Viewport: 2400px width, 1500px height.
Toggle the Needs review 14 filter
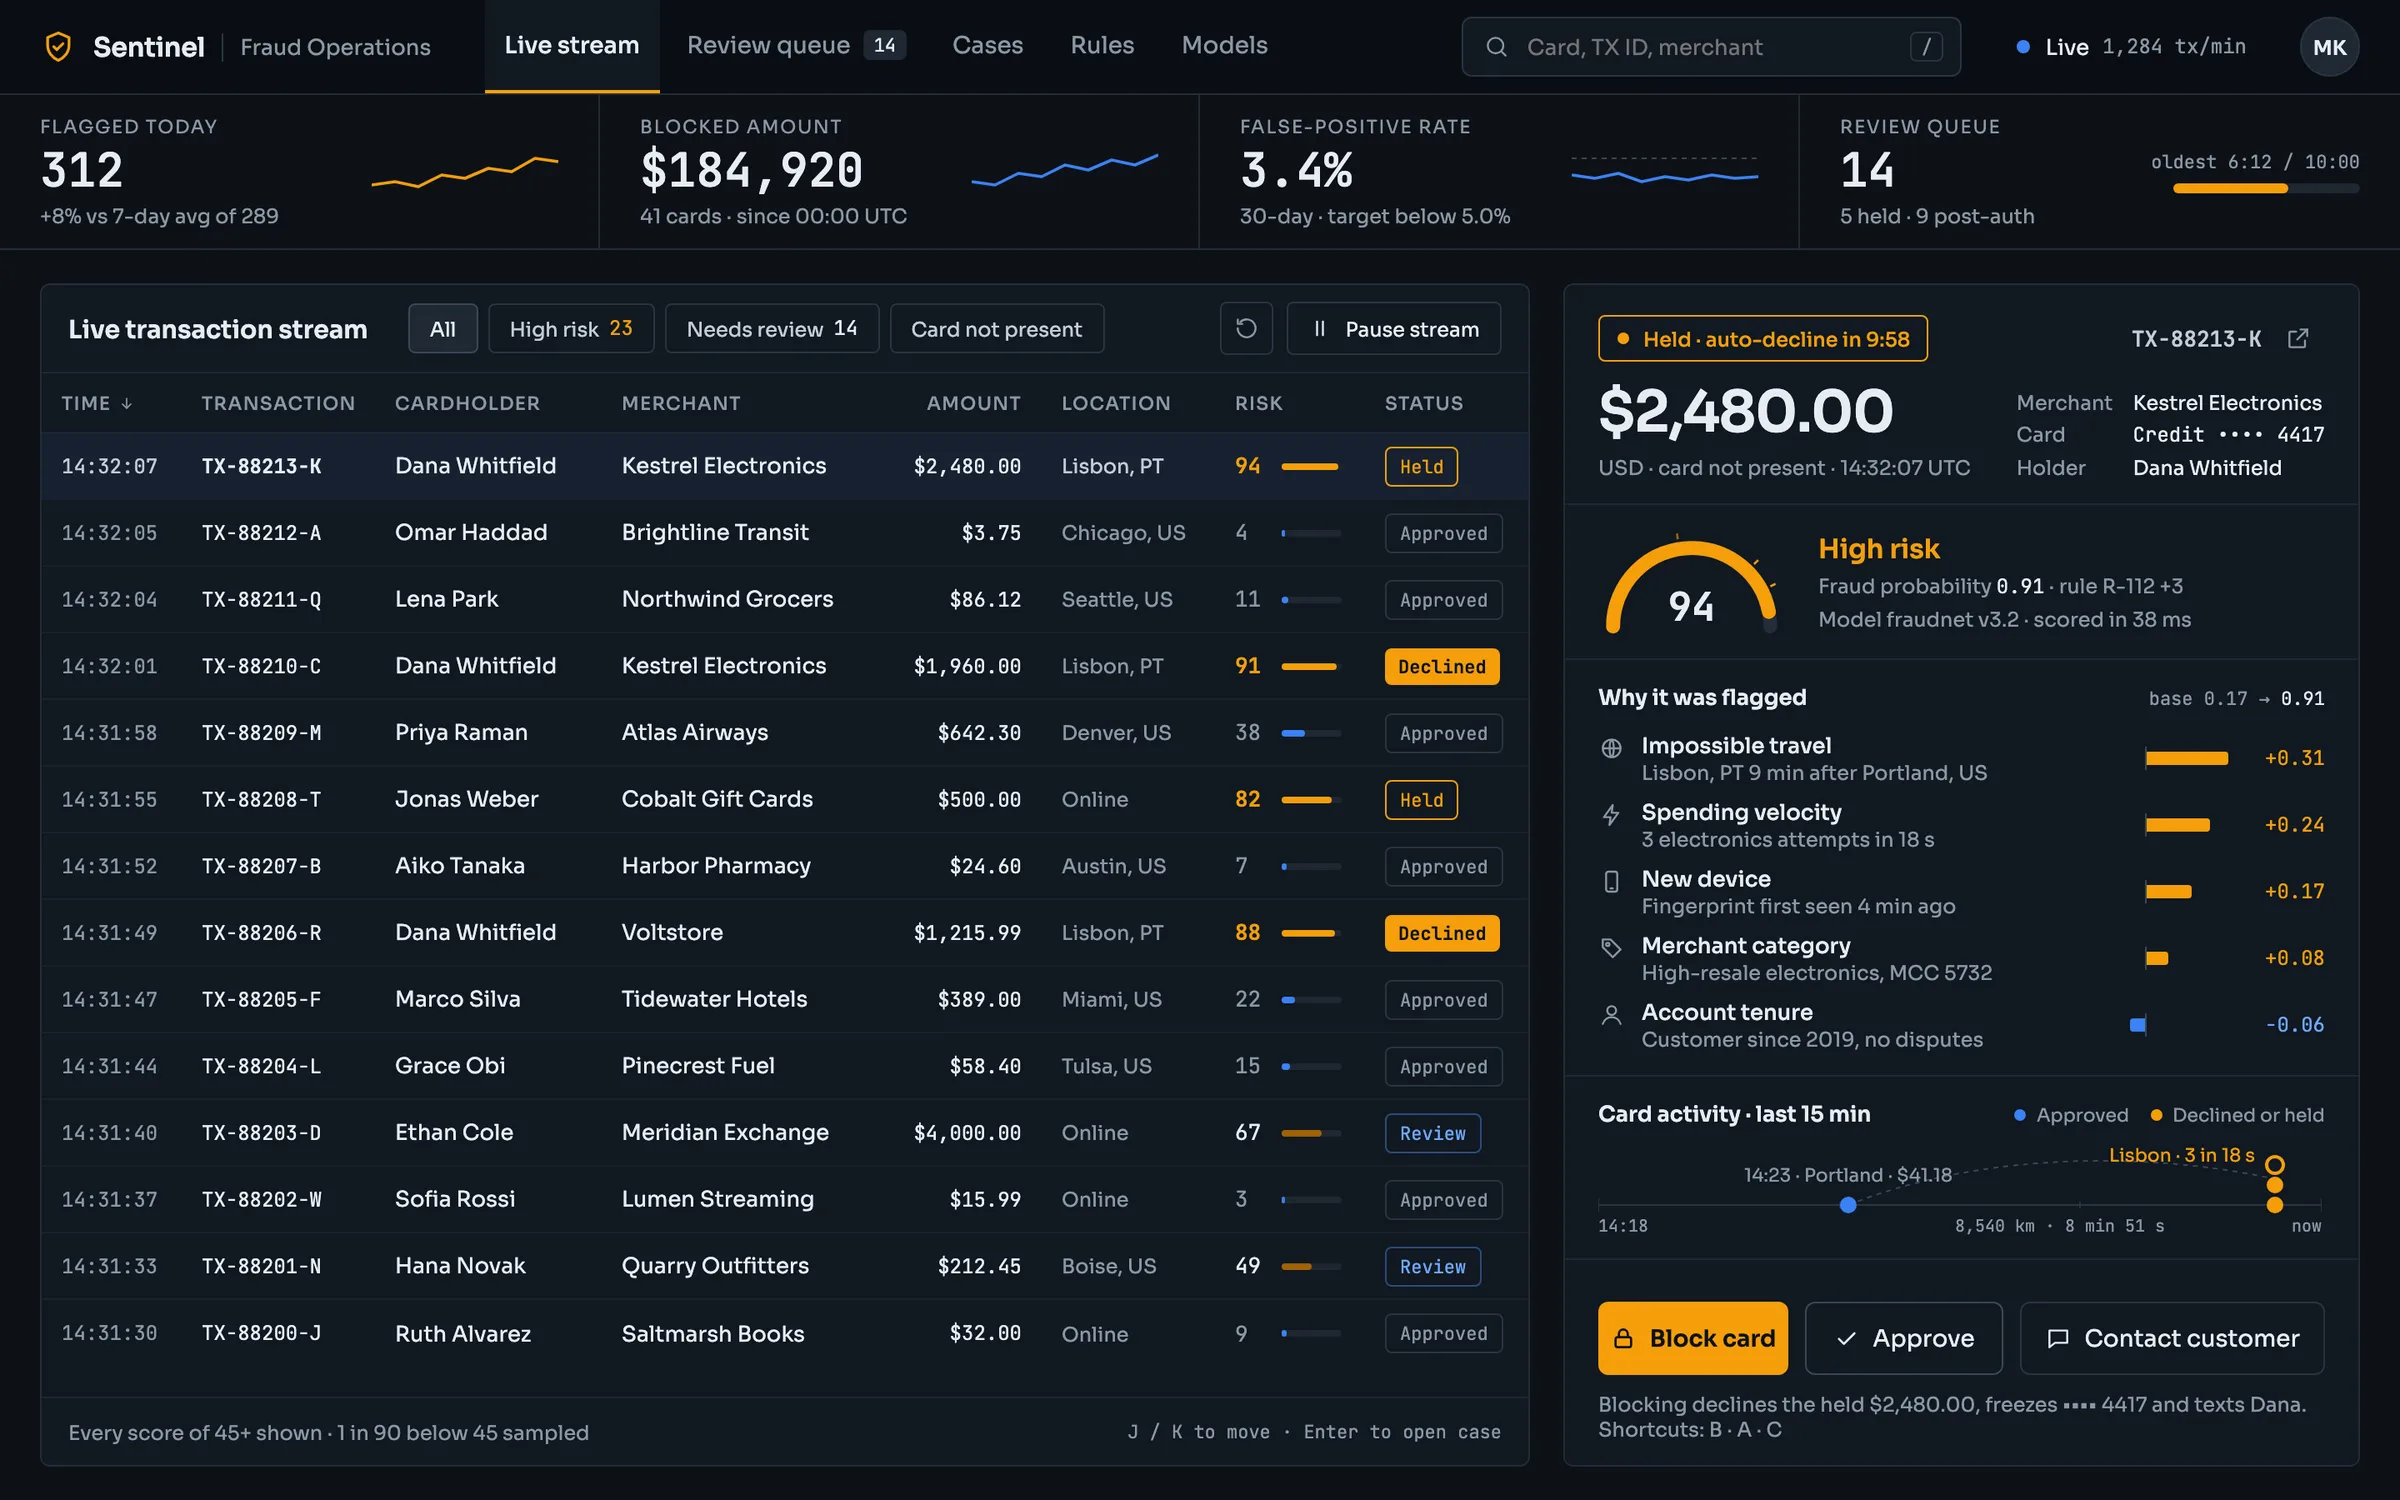click(x=771, y=328)
